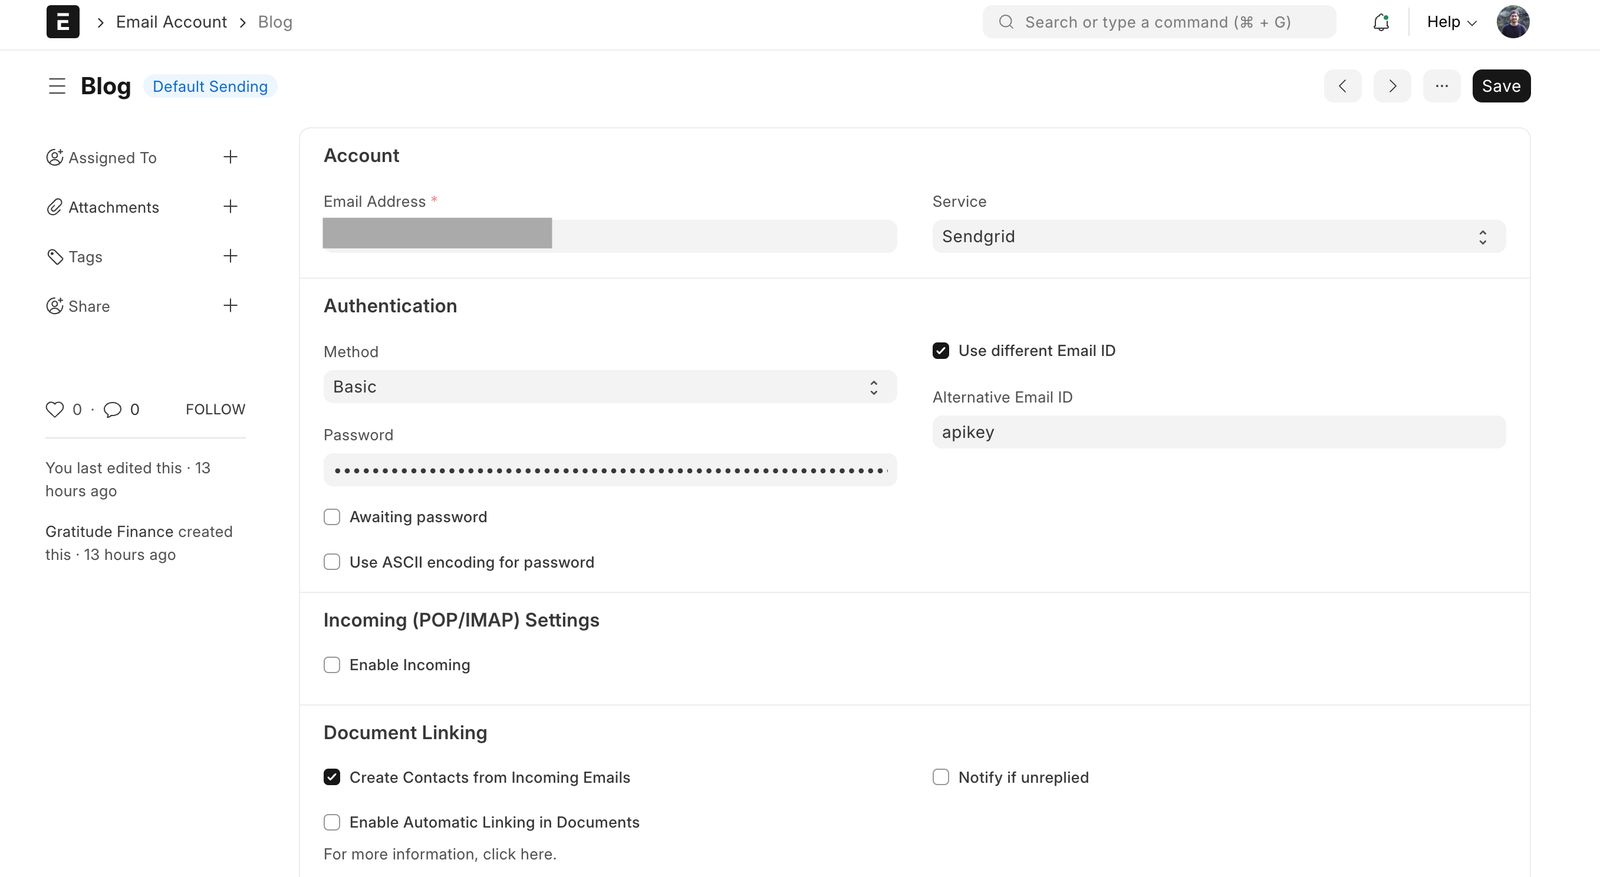Viewport: 1600px width, 877px height.
Task: Click the Share person icon
Action: 55,306
